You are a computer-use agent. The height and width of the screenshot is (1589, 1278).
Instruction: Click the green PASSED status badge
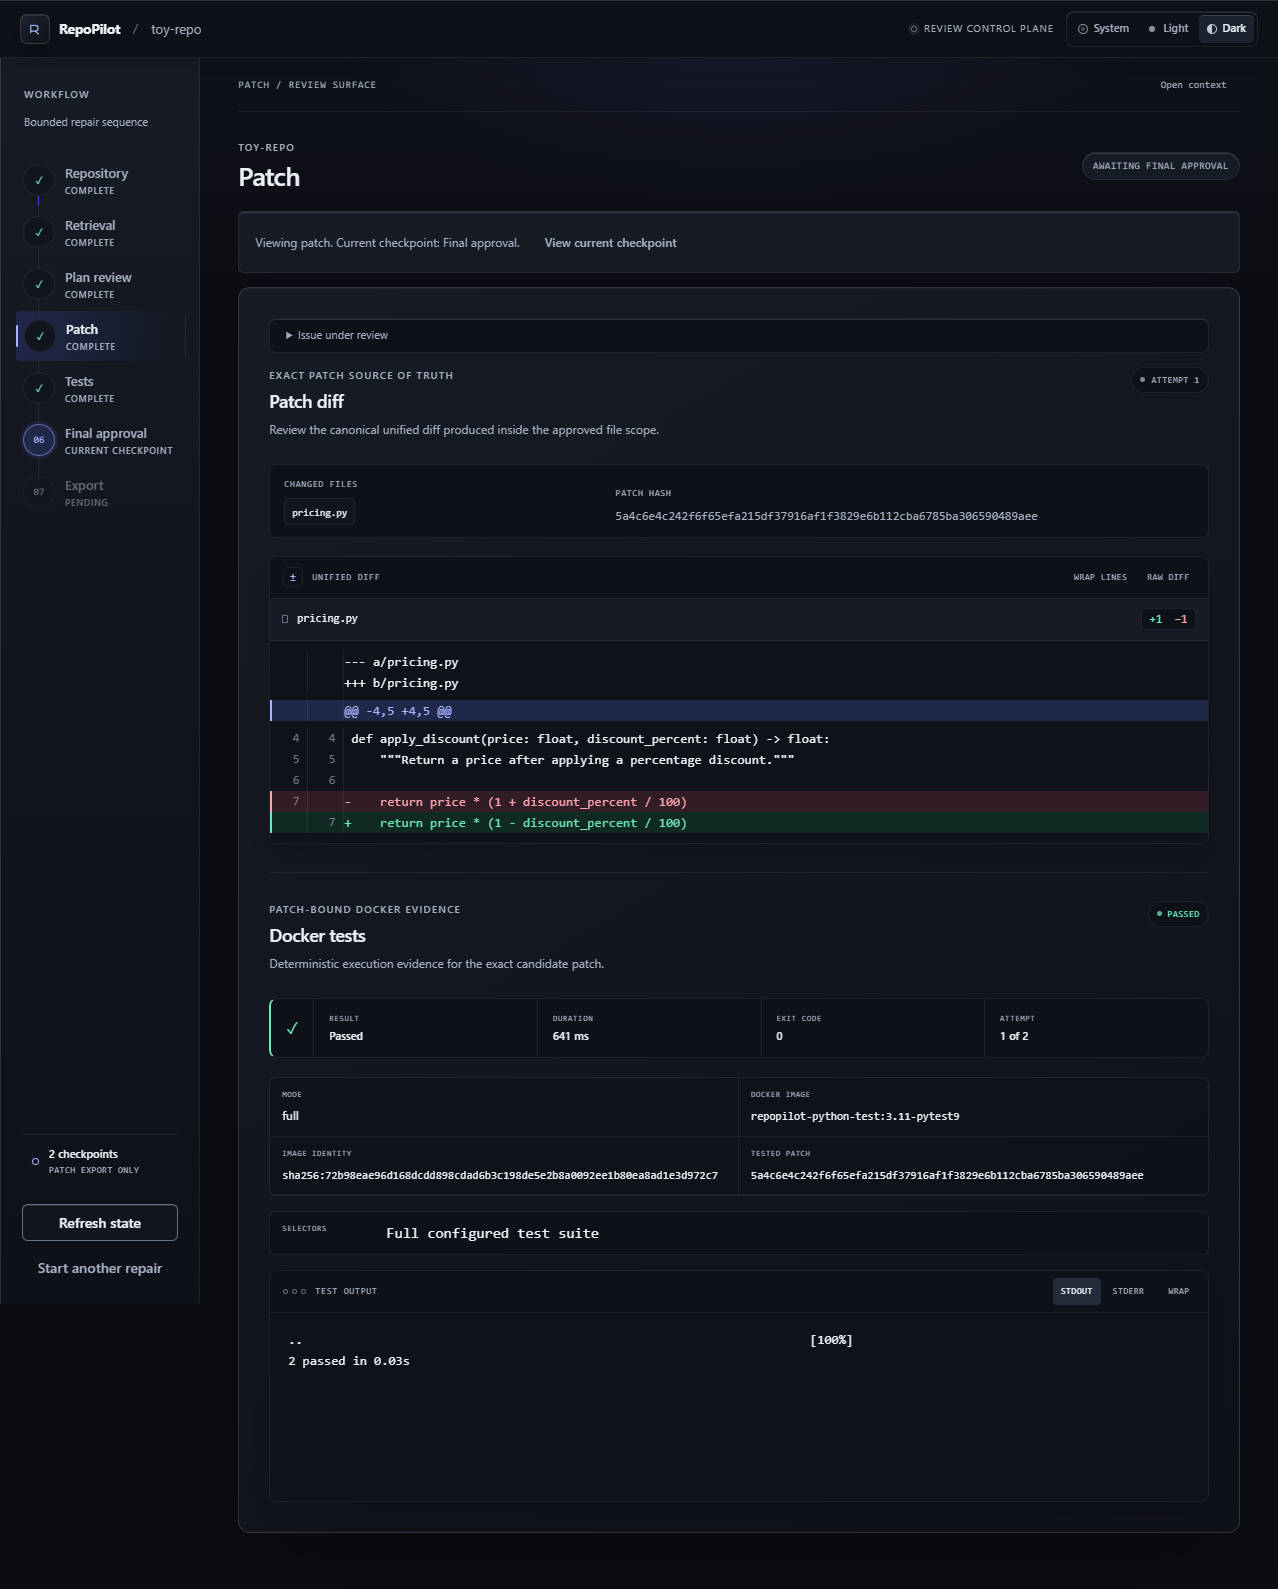pos(1177,914)
